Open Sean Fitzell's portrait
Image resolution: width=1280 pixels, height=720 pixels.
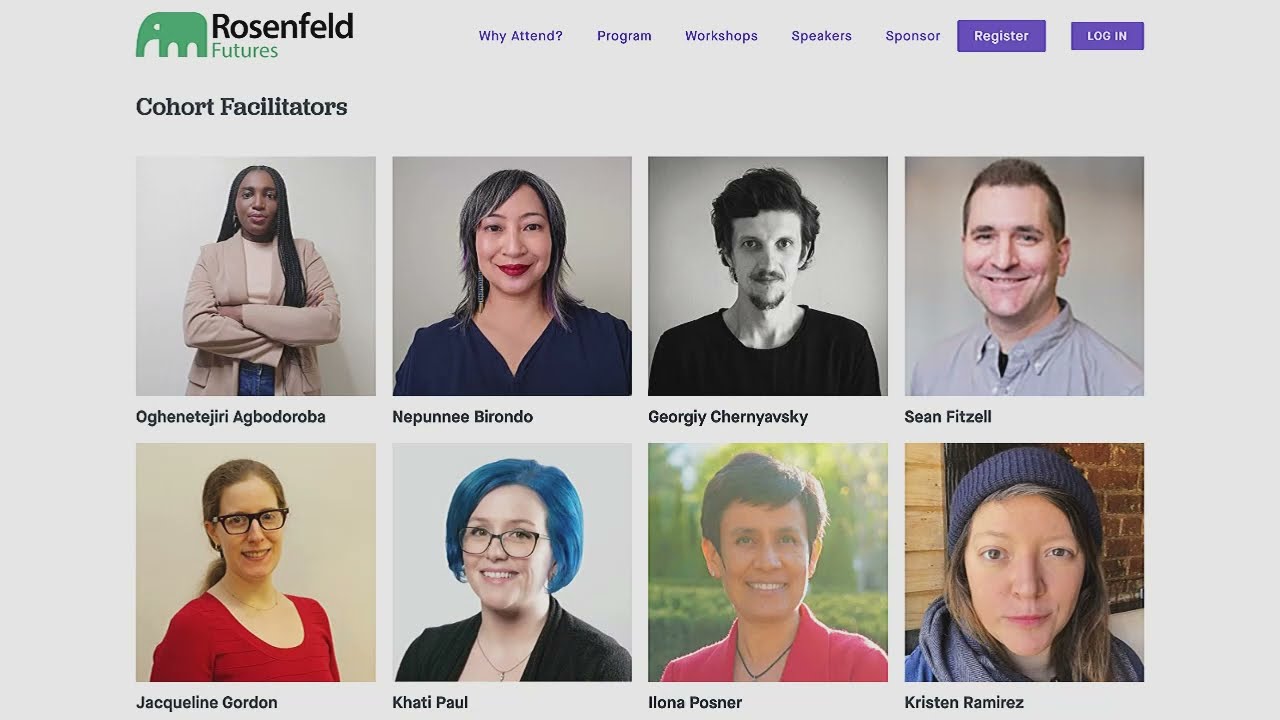(1024, 276)
